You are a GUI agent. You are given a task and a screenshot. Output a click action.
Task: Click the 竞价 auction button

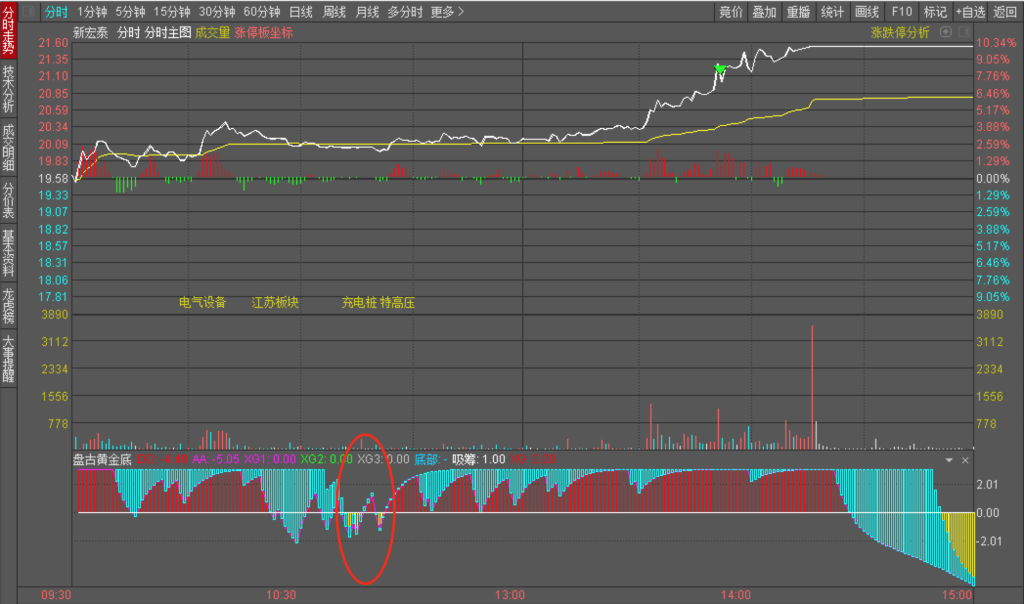coord(731,12)
